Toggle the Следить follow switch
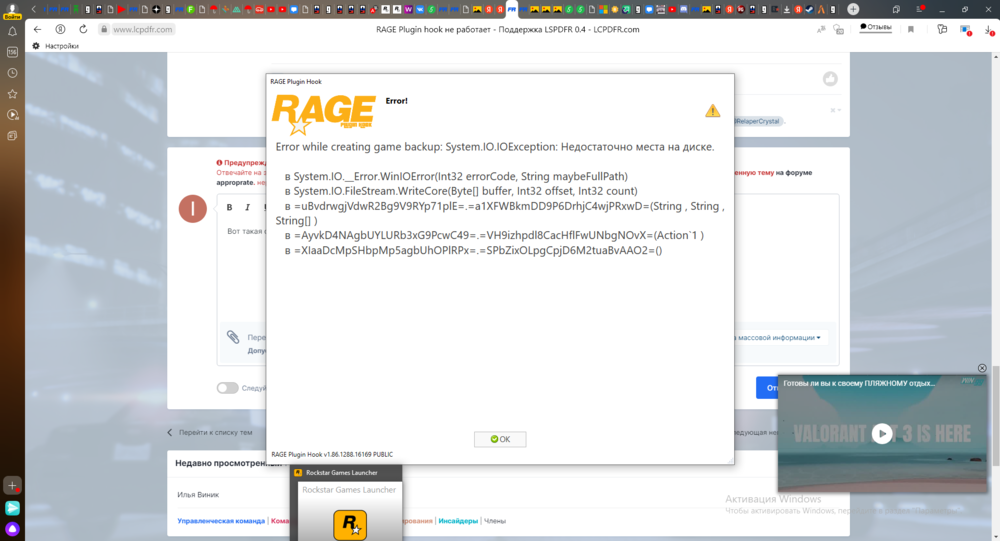 point(227,388)
